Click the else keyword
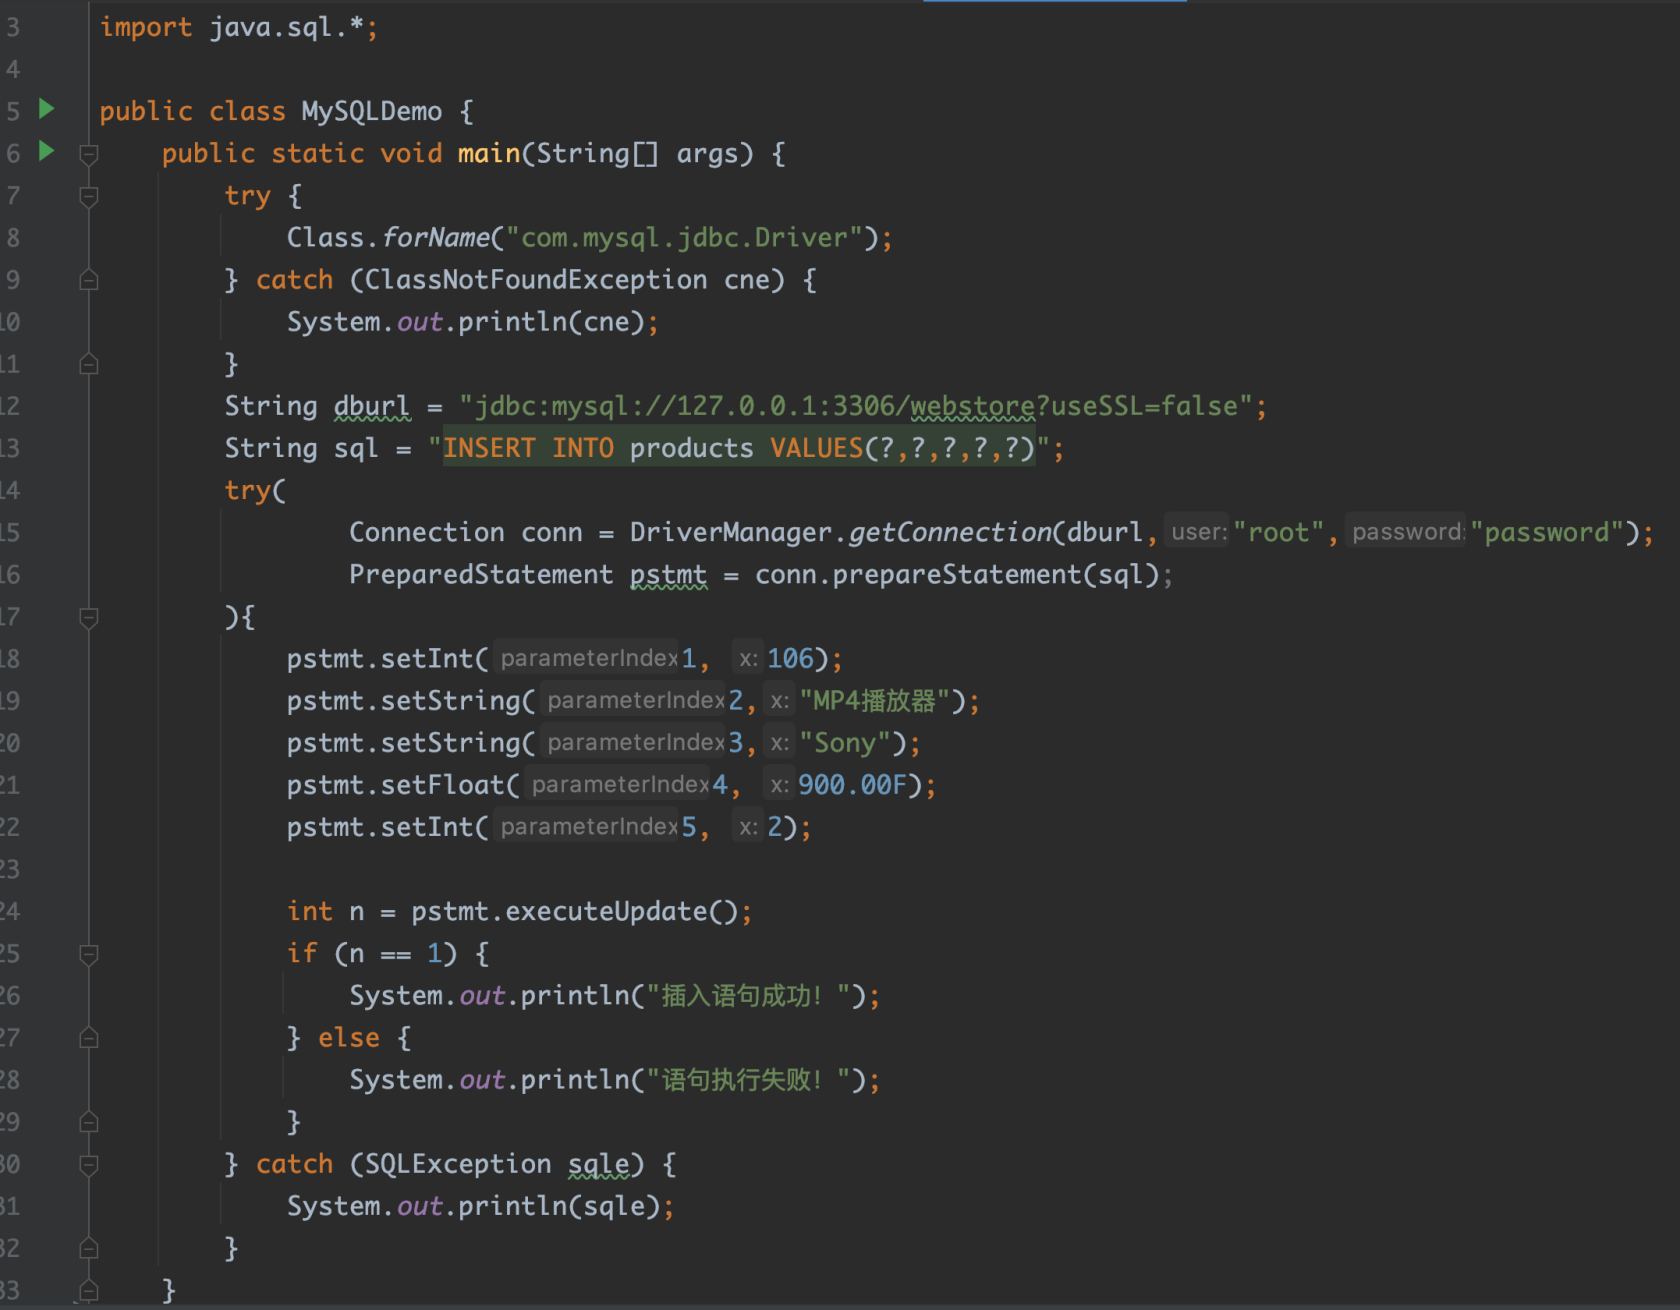Viewport: 1680px width, 1310px height. (x=348, y=1037)
